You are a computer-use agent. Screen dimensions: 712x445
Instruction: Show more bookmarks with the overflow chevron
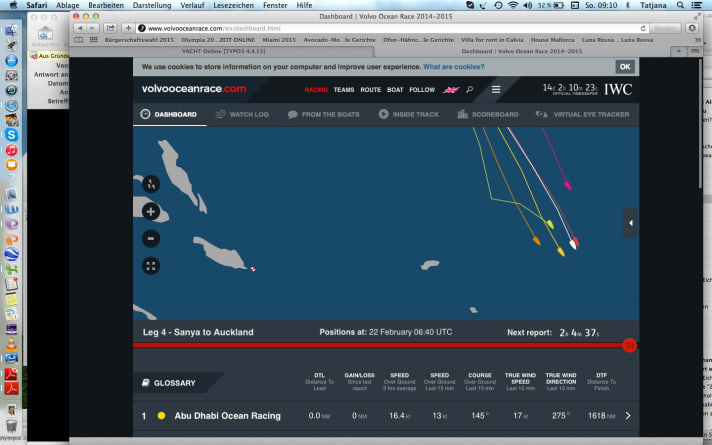point(697,40)
